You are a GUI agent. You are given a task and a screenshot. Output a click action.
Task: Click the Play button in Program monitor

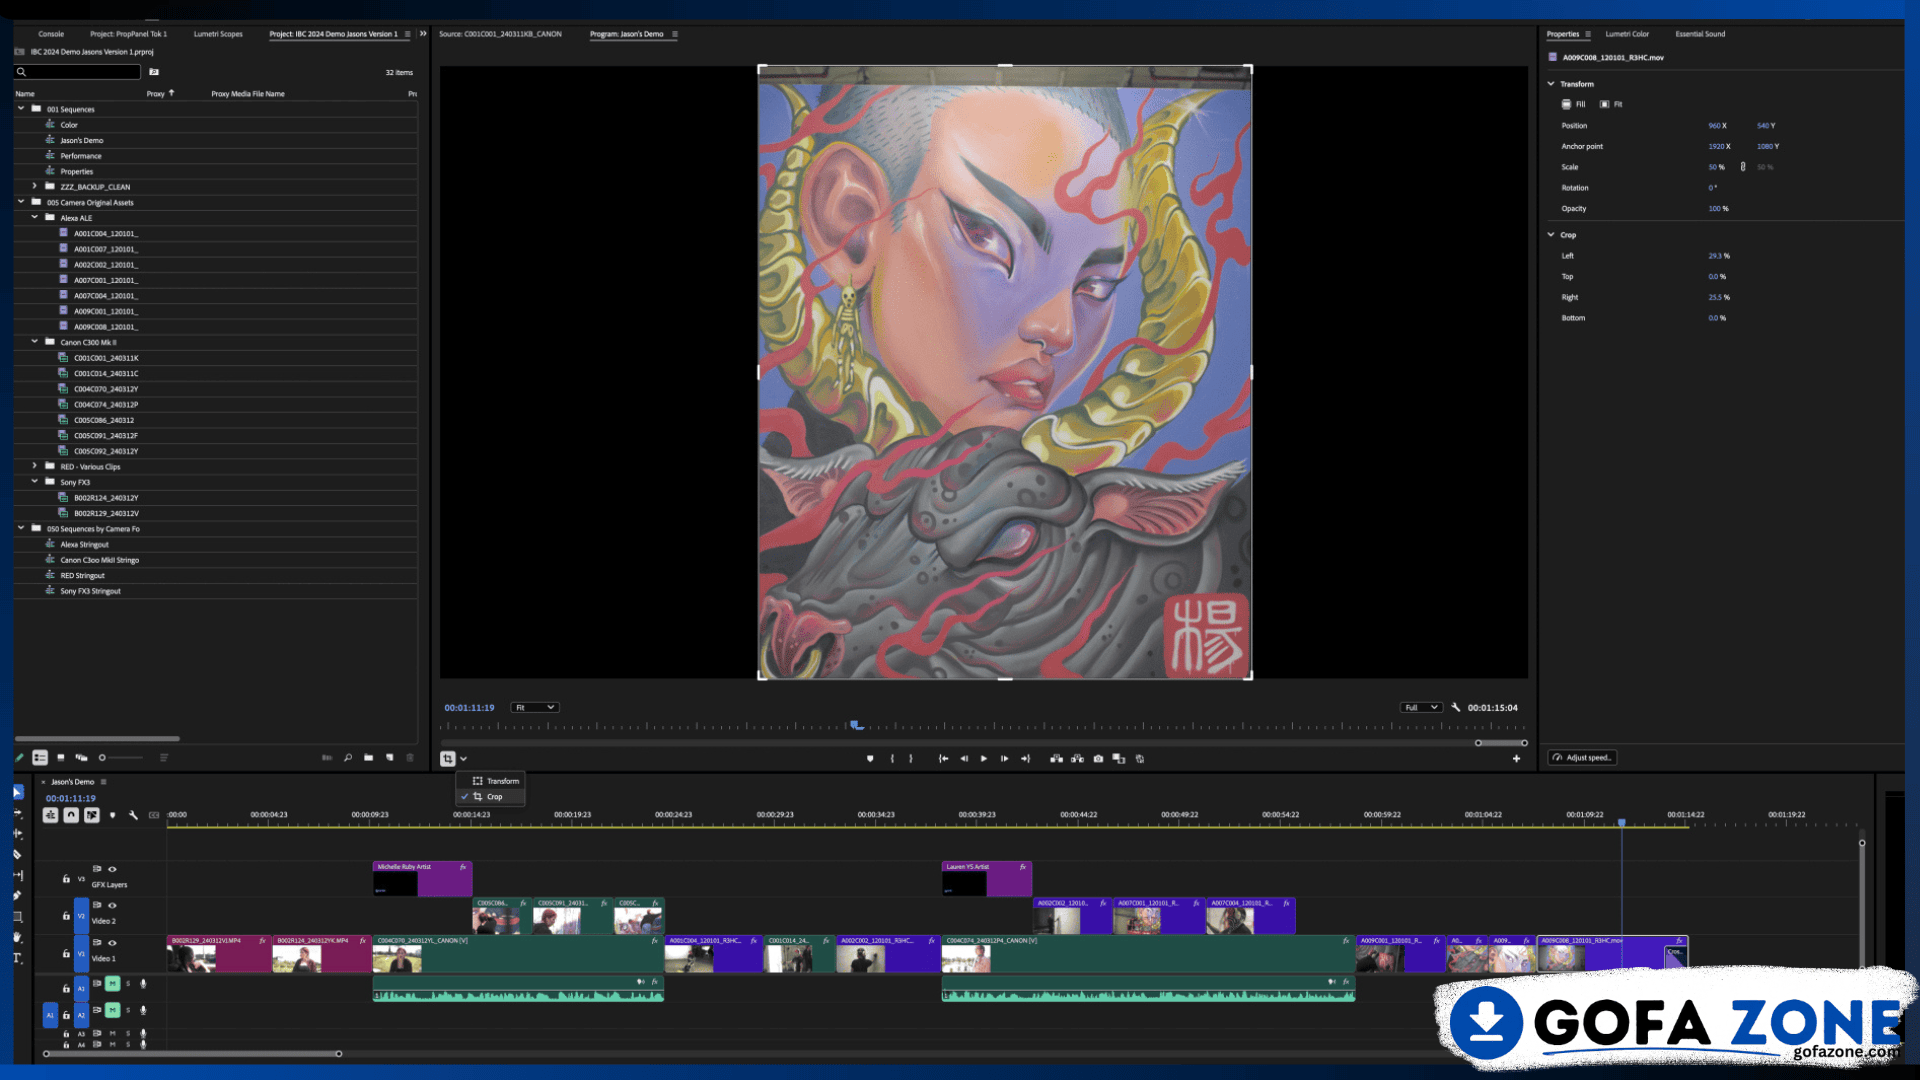984,759
